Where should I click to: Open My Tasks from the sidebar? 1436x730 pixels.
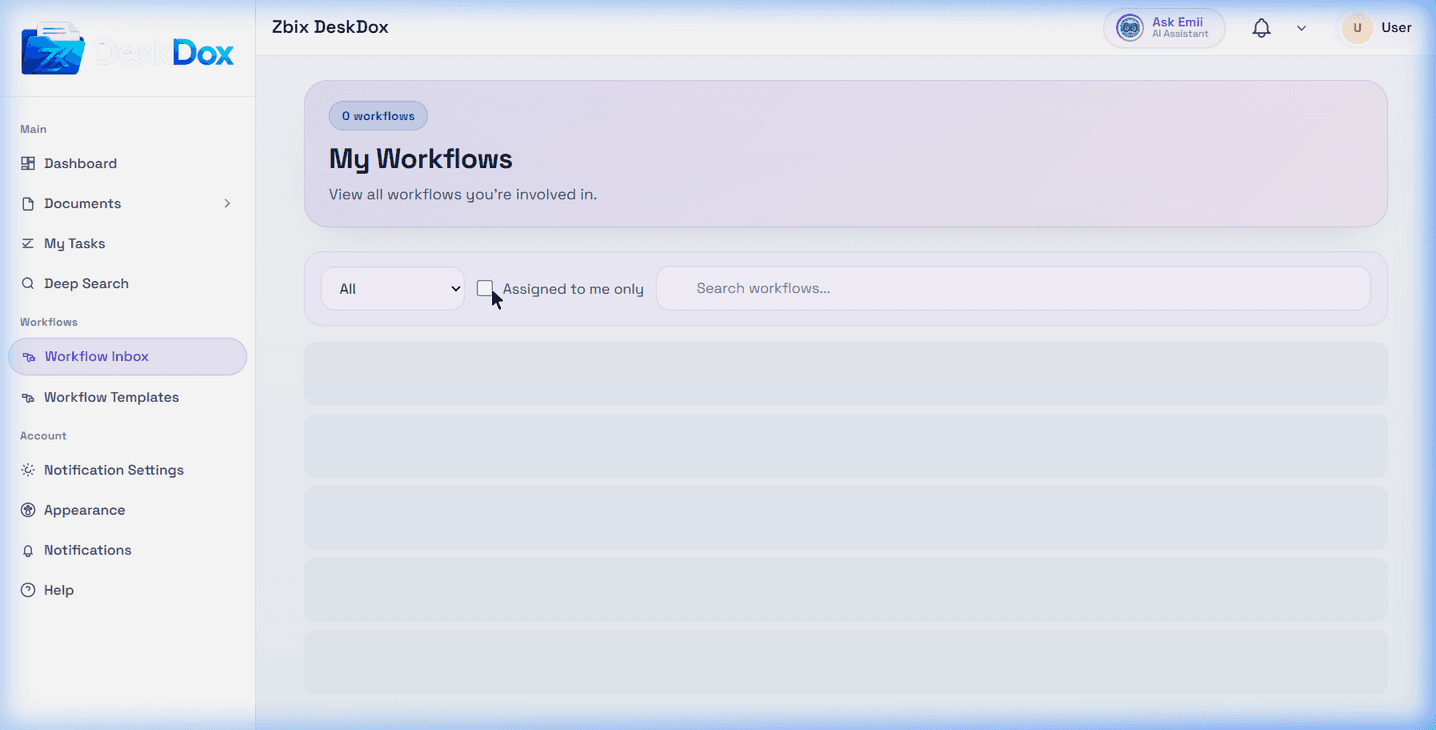(x=127, y=243)
